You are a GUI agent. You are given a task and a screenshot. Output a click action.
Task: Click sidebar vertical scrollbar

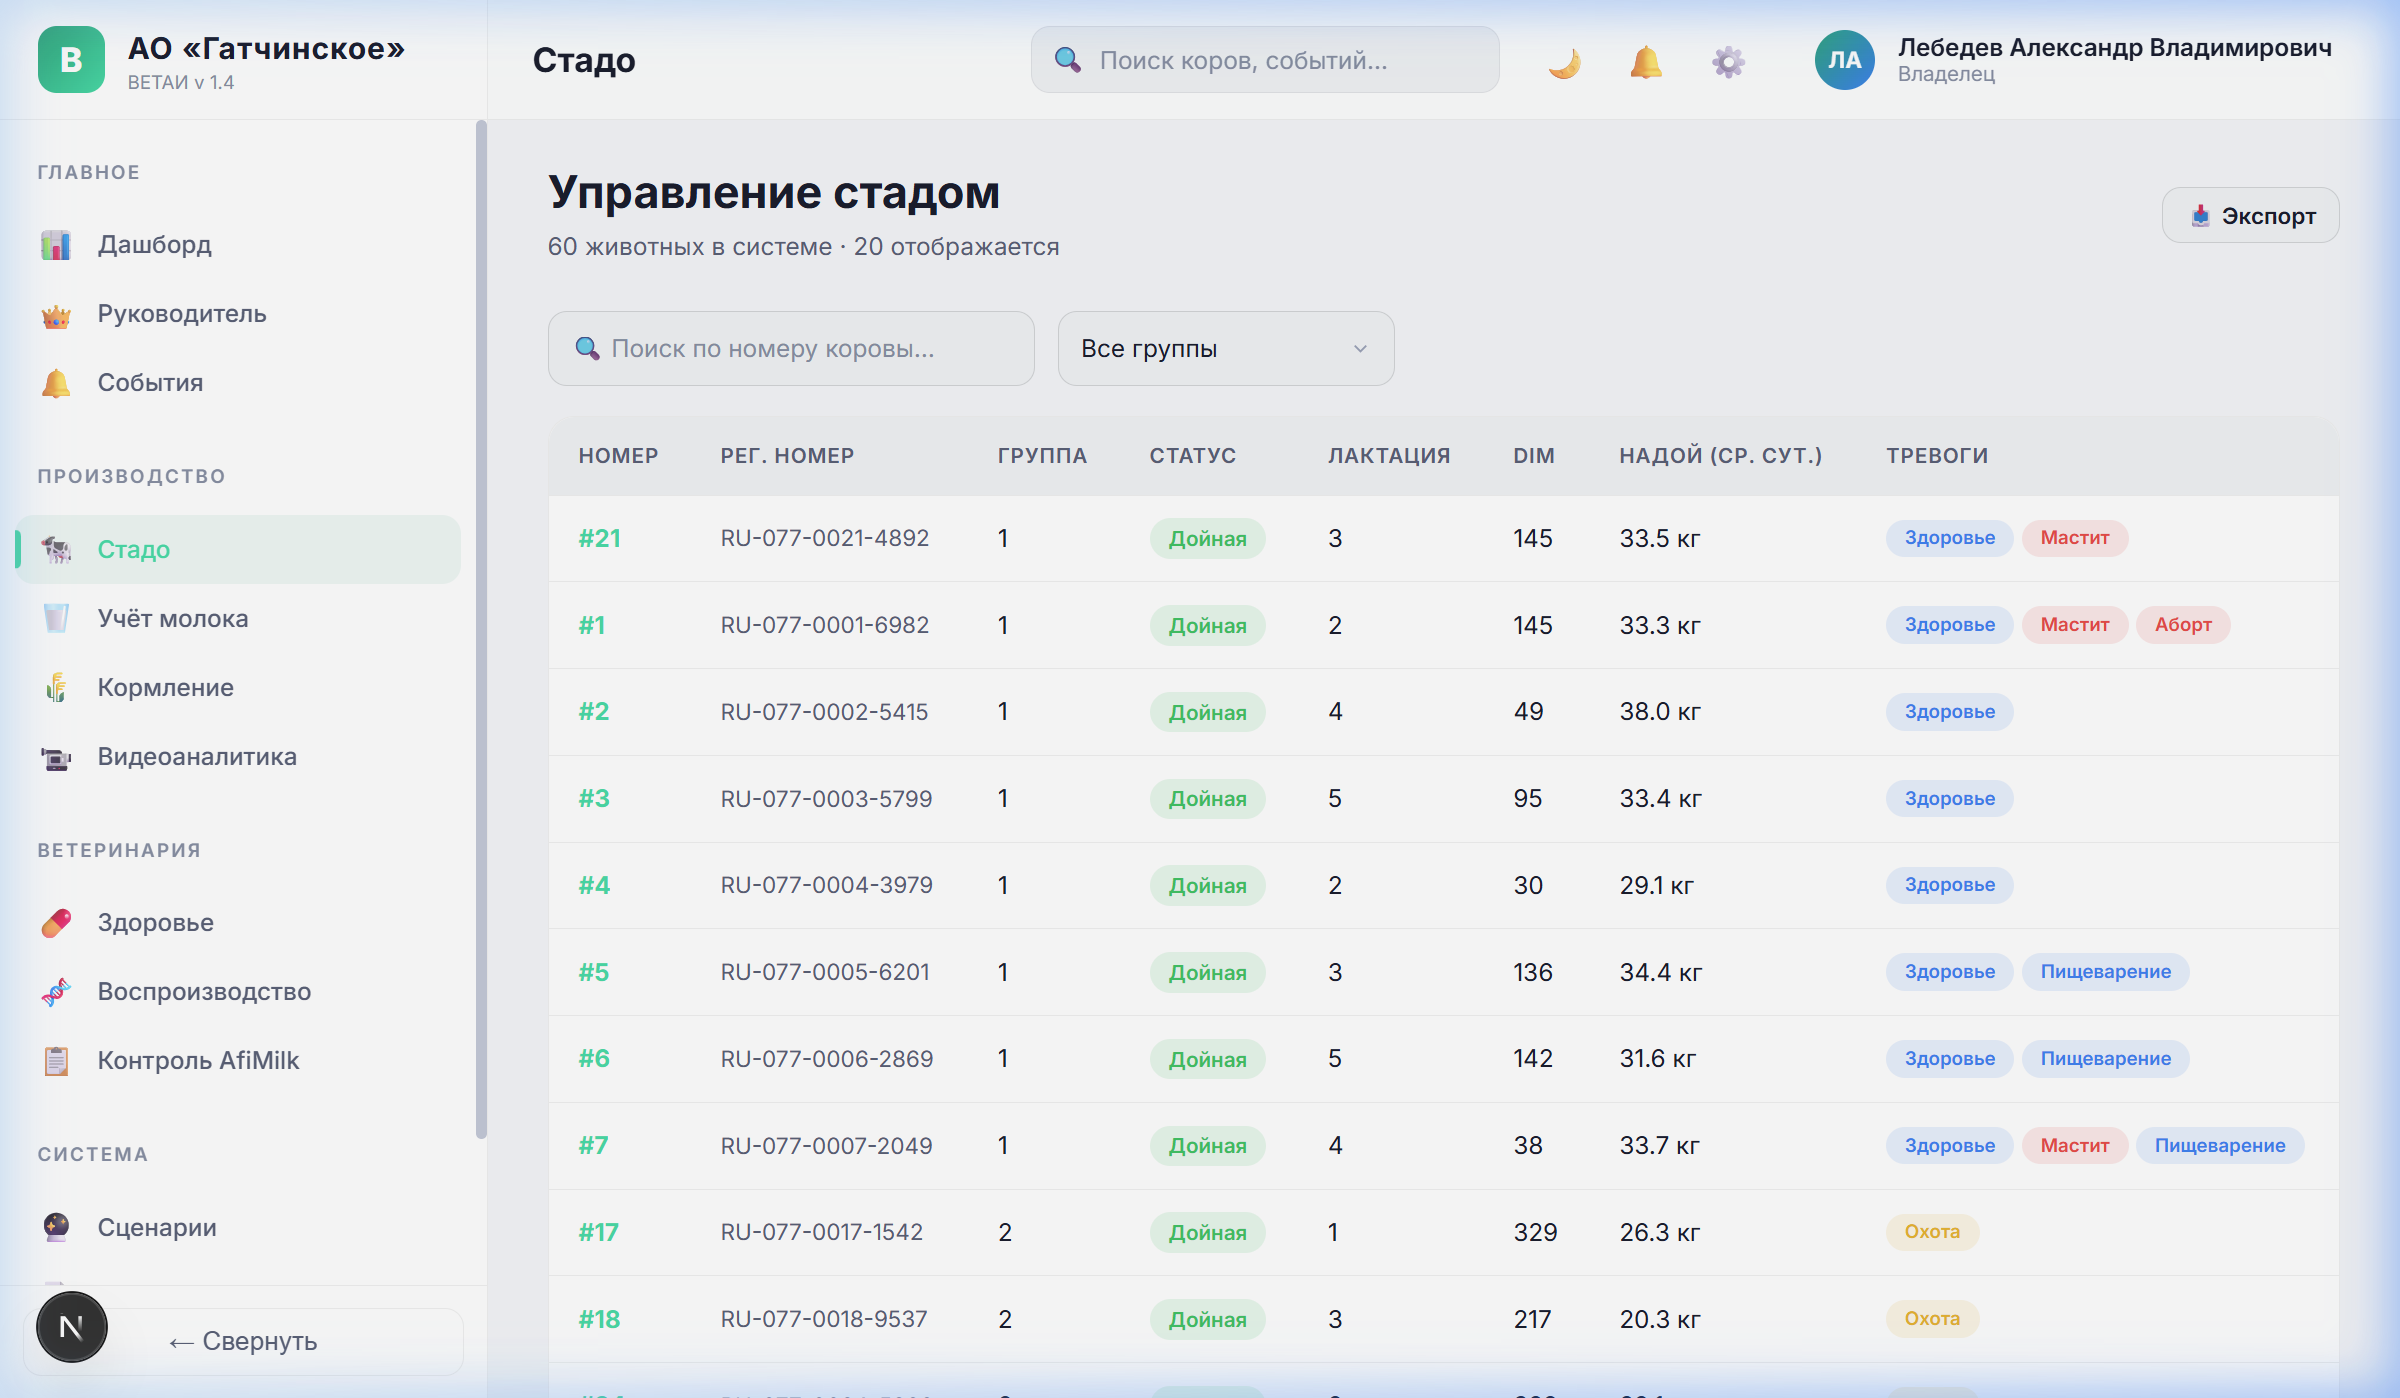481,628
